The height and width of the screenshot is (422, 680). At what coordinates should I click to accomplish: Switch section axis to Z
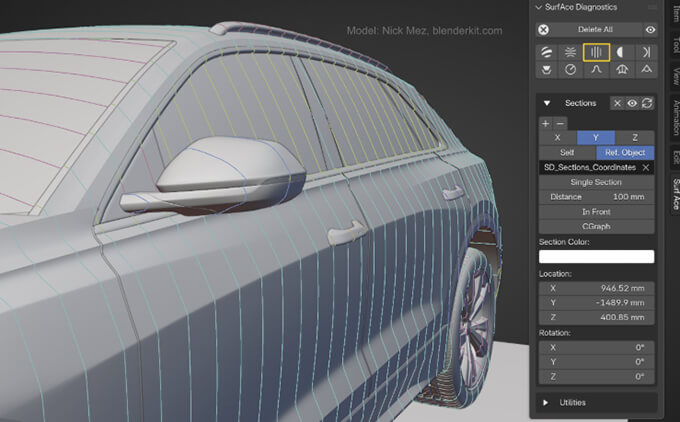635,137
